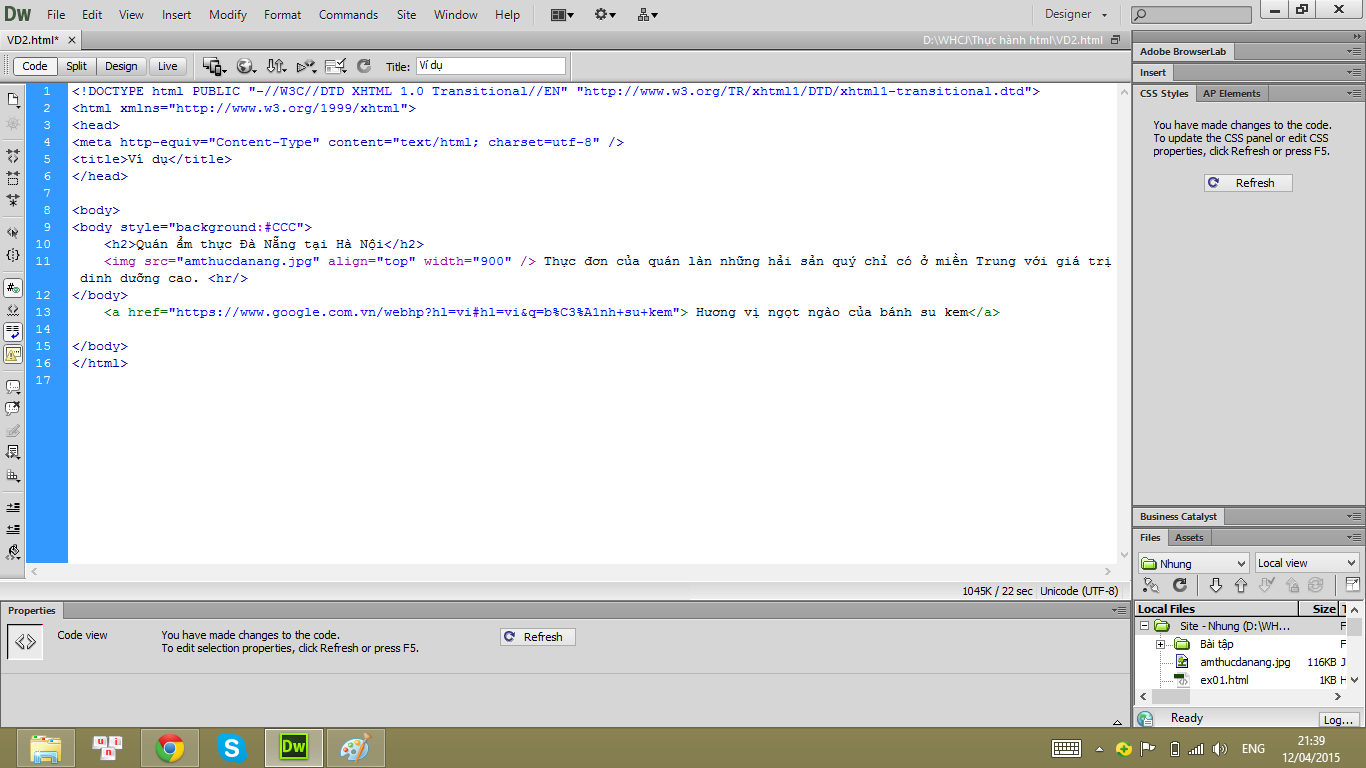Toggle Word Wrap in coding toolbar
The height and width of the screenshot is (768, 1366).
tap(13, 332)
